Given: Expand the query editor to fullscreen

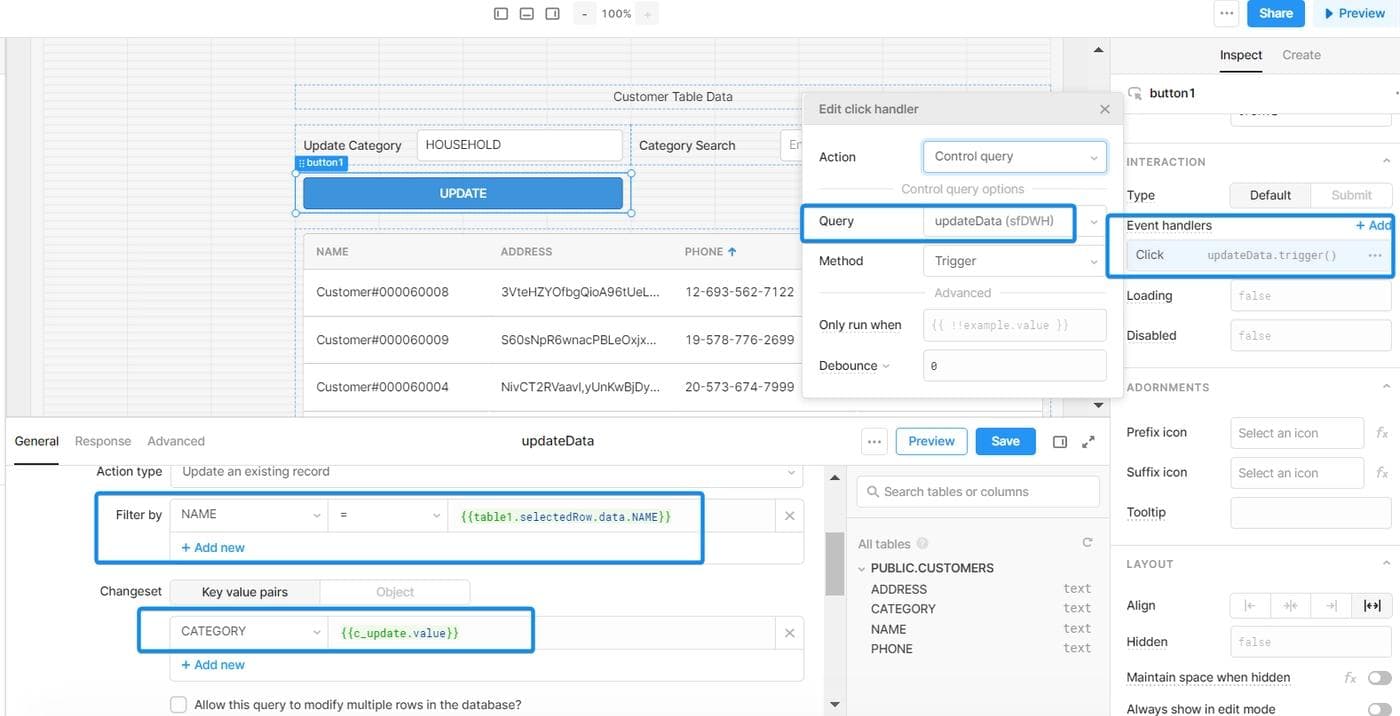Looking at the screenshot, I should (1088, 442).
